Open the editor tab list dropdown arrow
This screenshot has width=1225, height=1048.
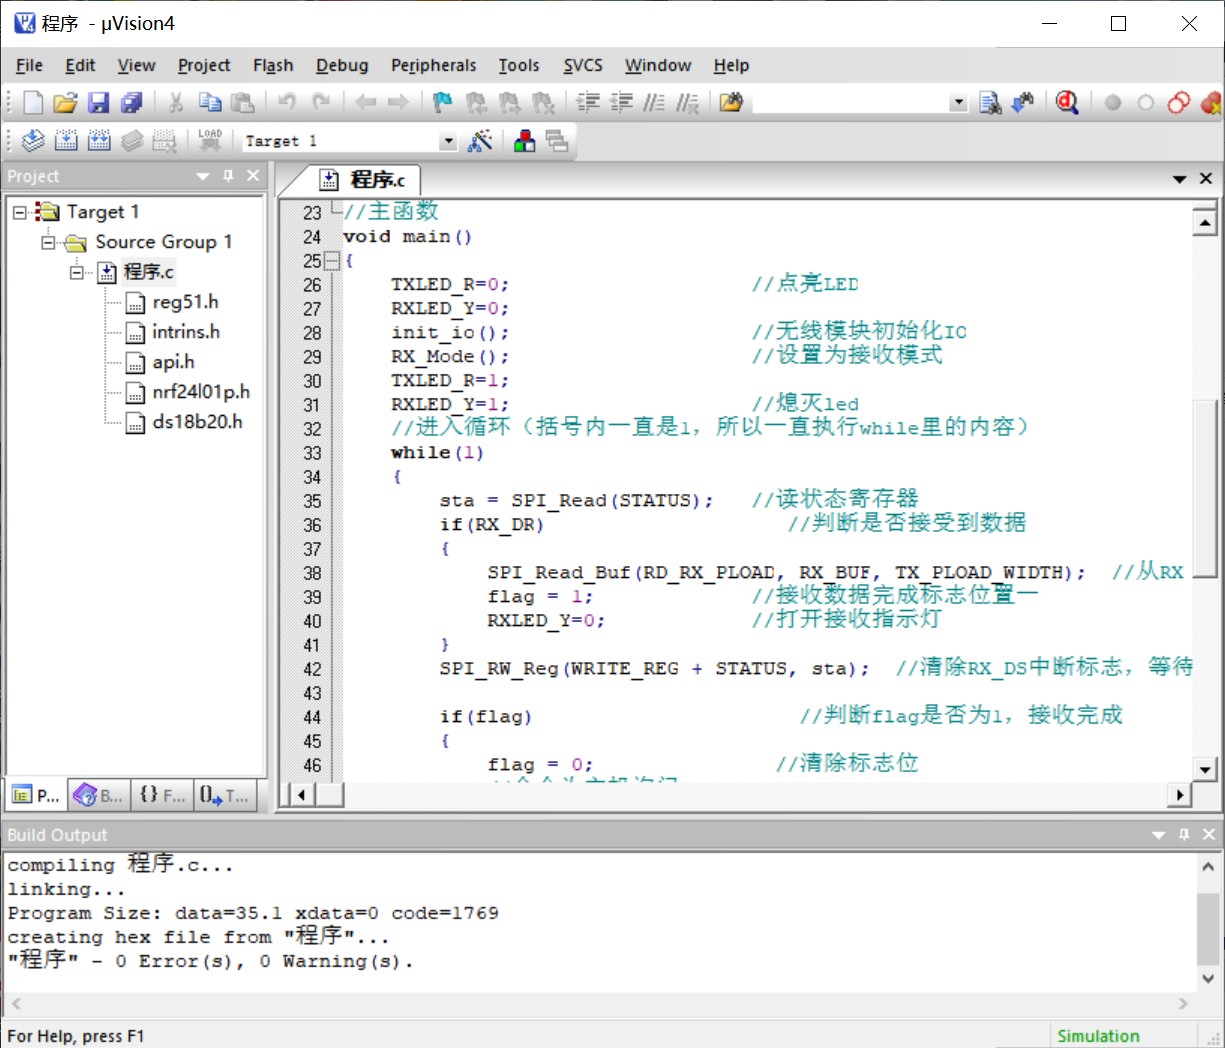pos(1180,179)
